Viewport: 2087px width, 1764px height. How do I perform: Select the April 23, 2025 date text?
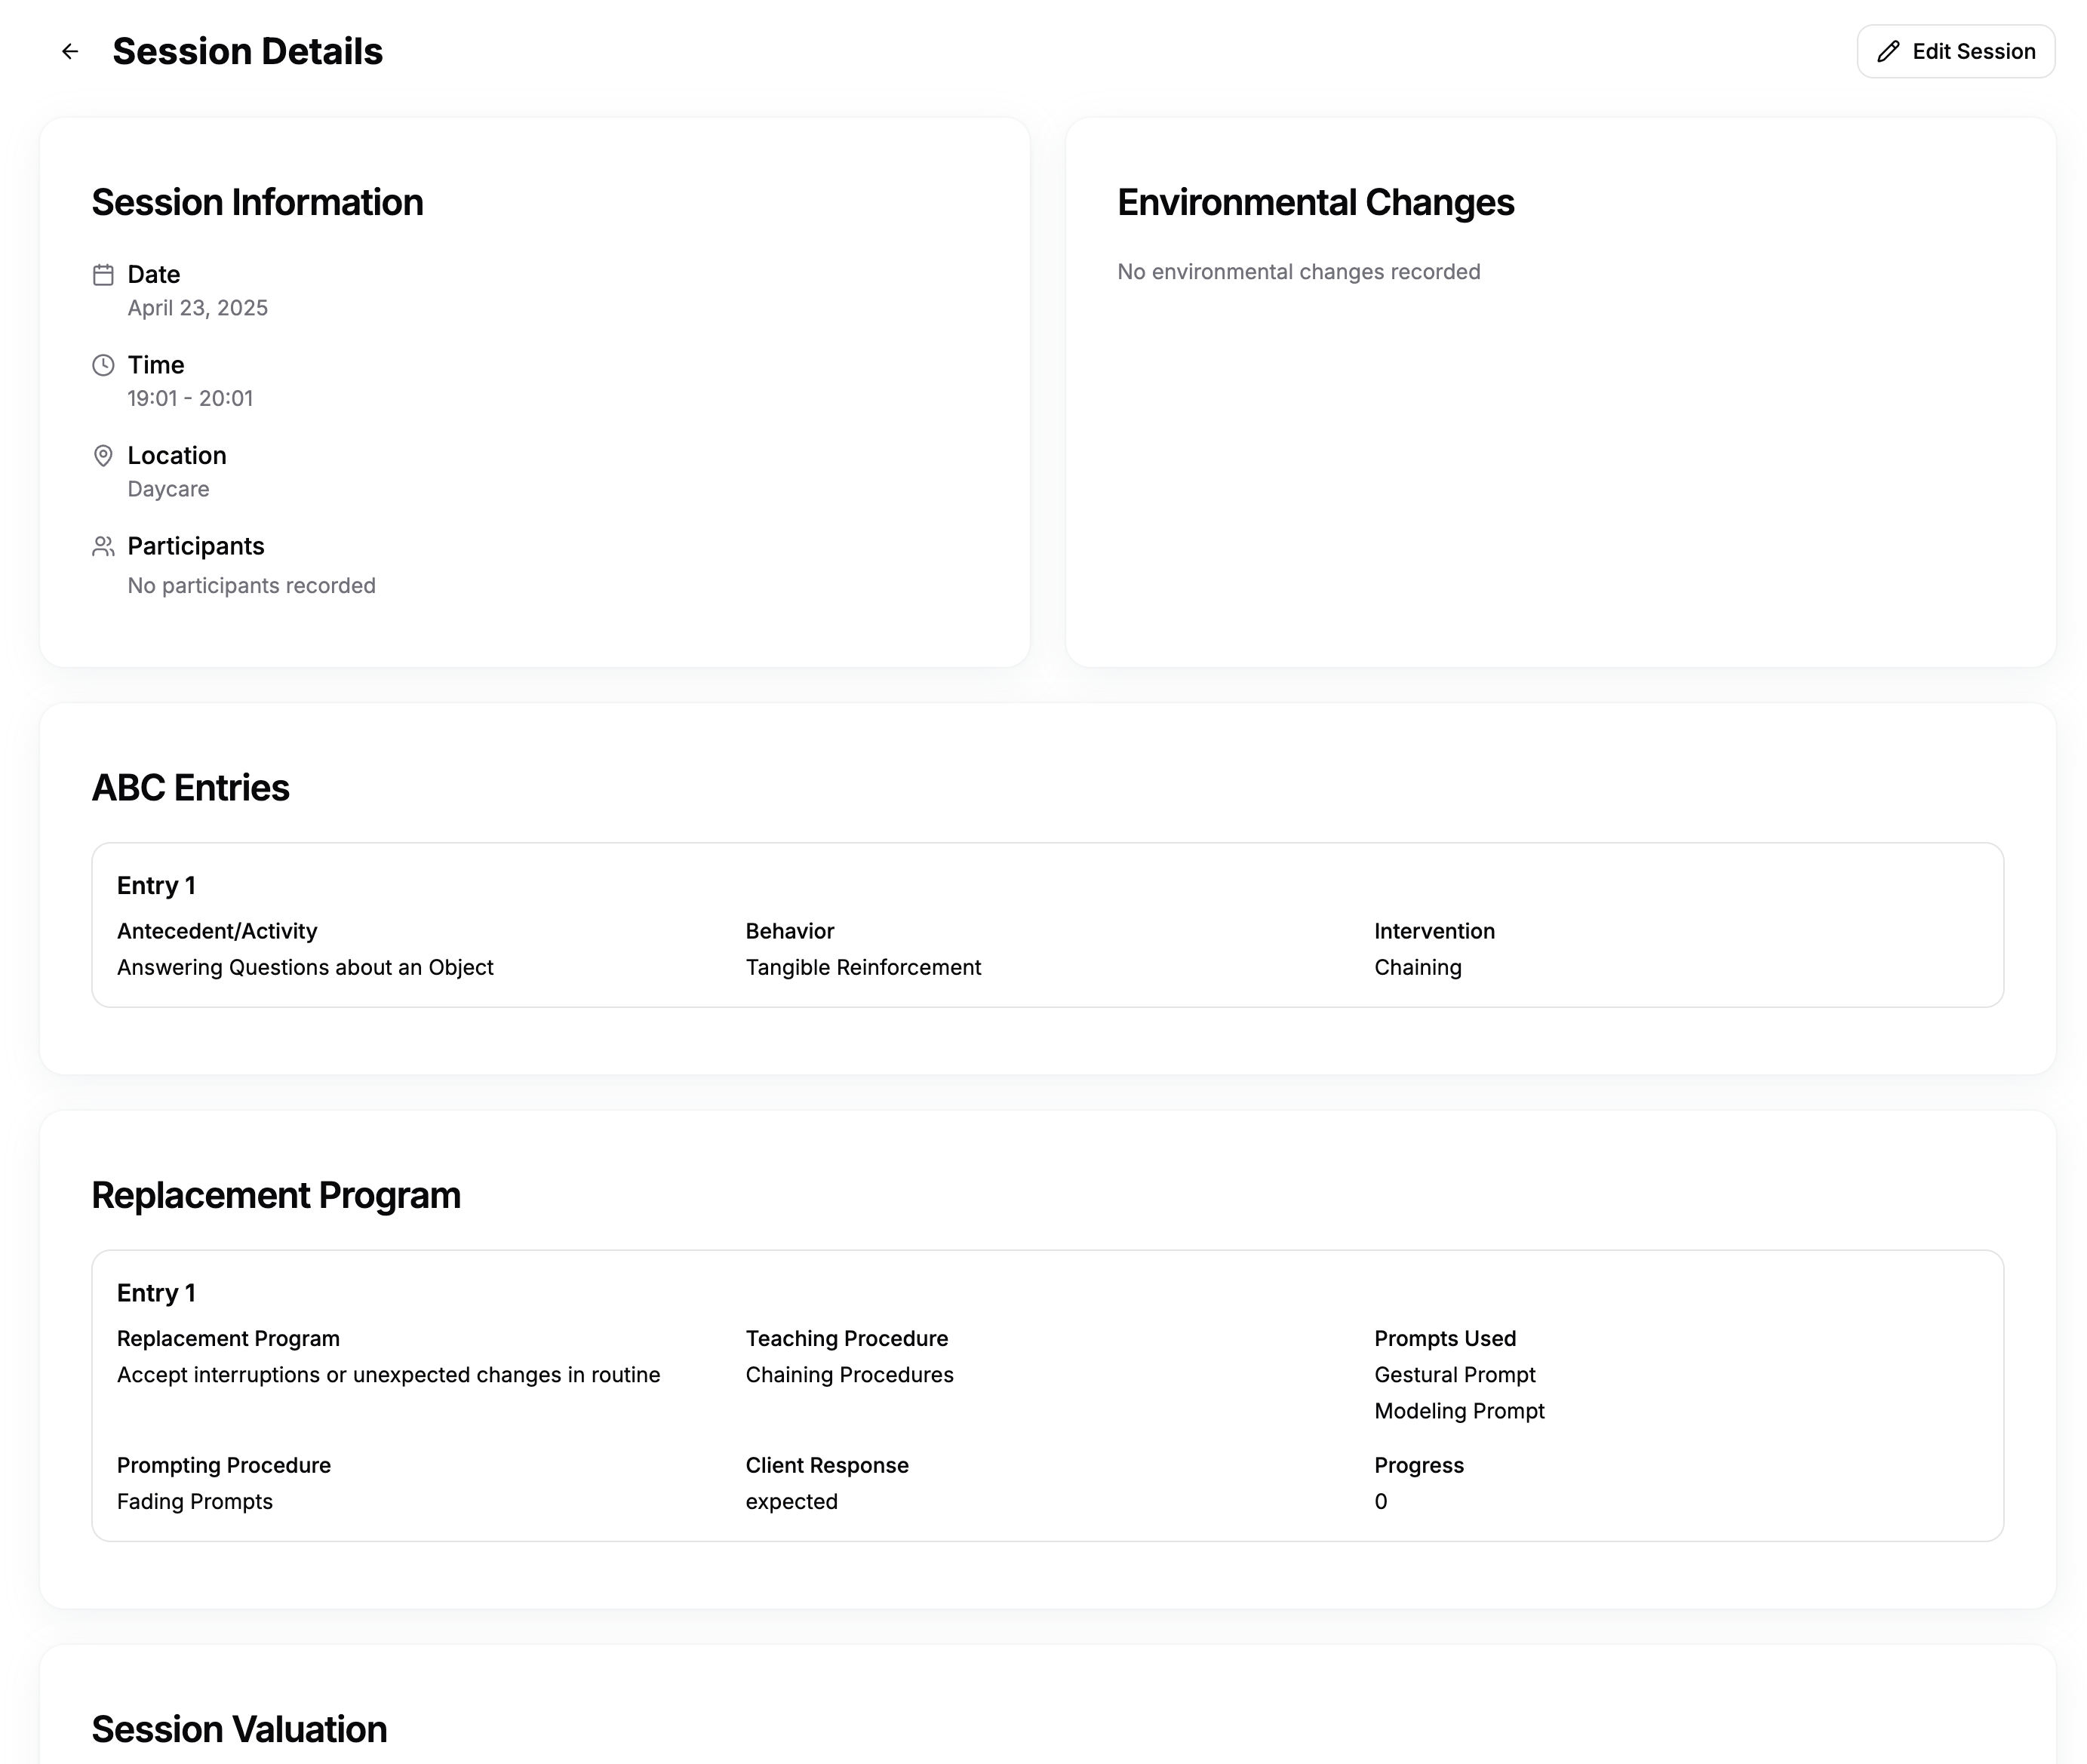click(197, 308)
